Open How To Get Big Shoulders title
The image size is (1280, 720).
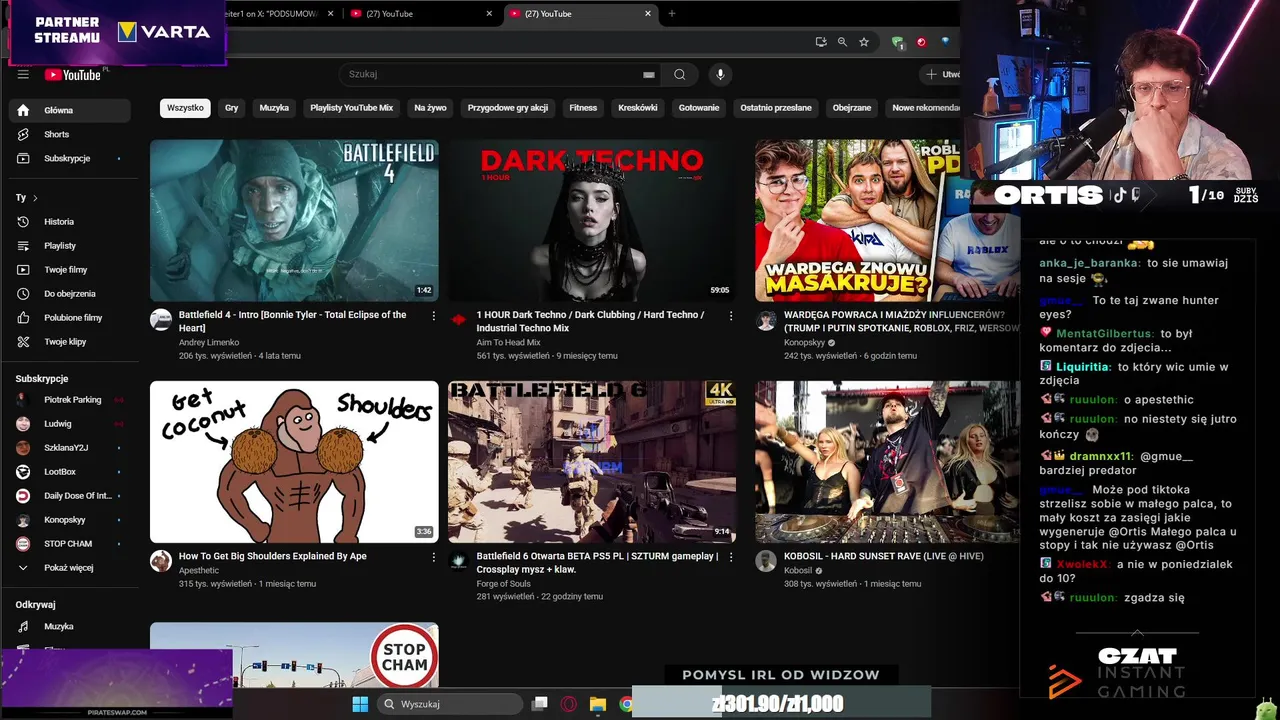[273, 556]
